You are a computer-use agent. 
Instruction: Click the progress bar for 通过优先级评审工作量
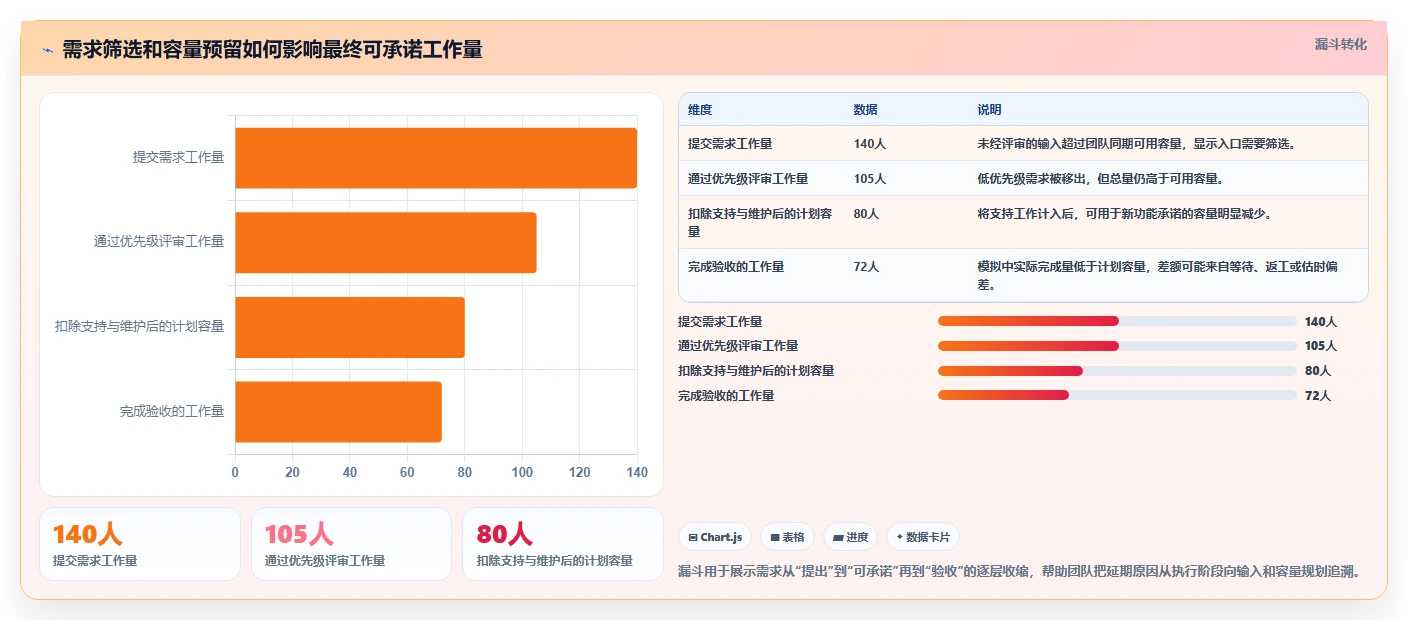tap(1117, 346)
